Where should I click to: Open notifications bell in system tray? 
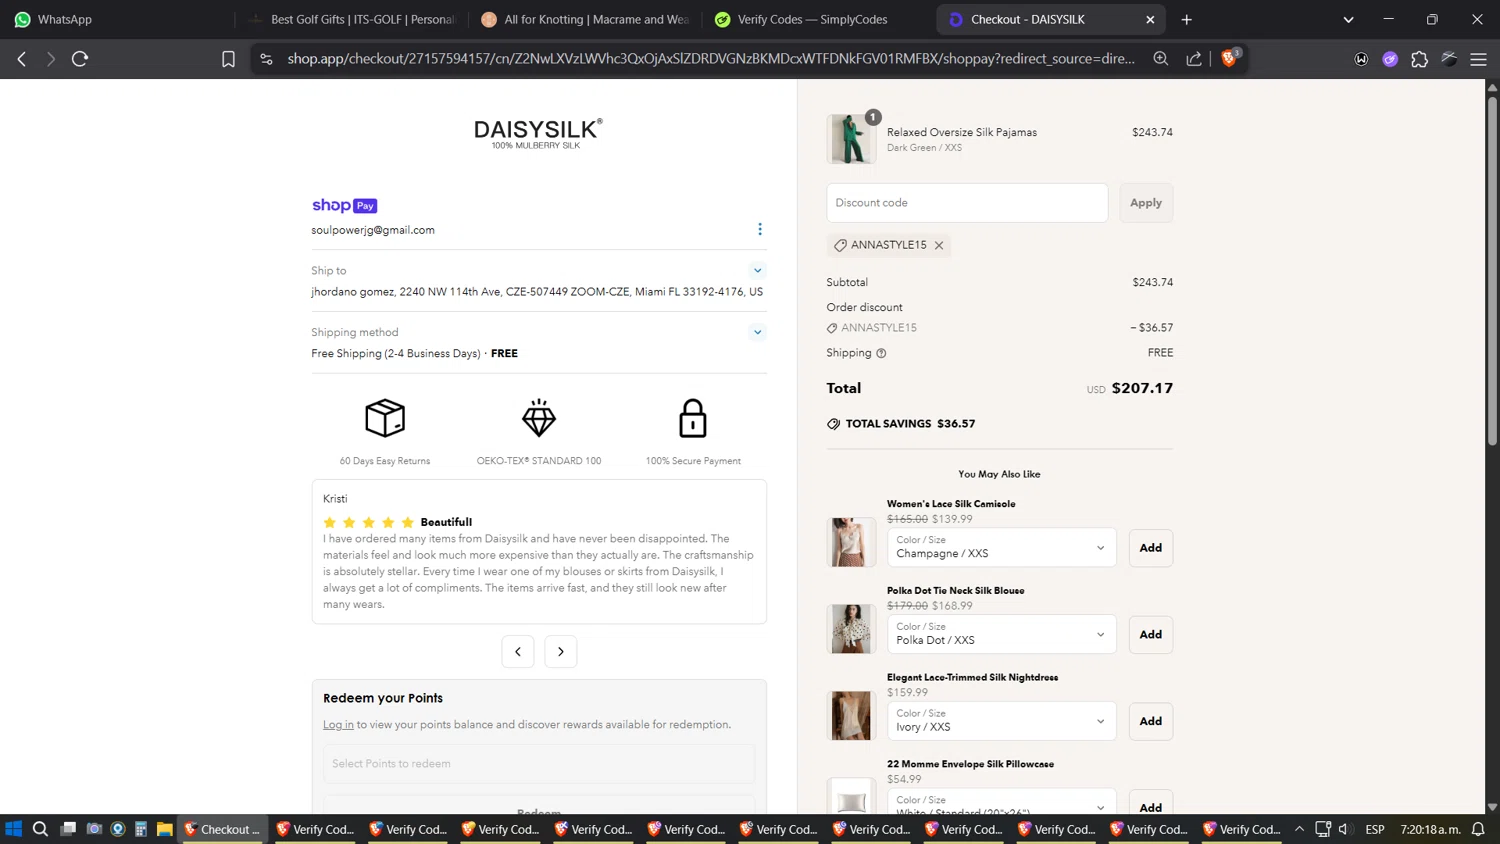pos(1478,829)
